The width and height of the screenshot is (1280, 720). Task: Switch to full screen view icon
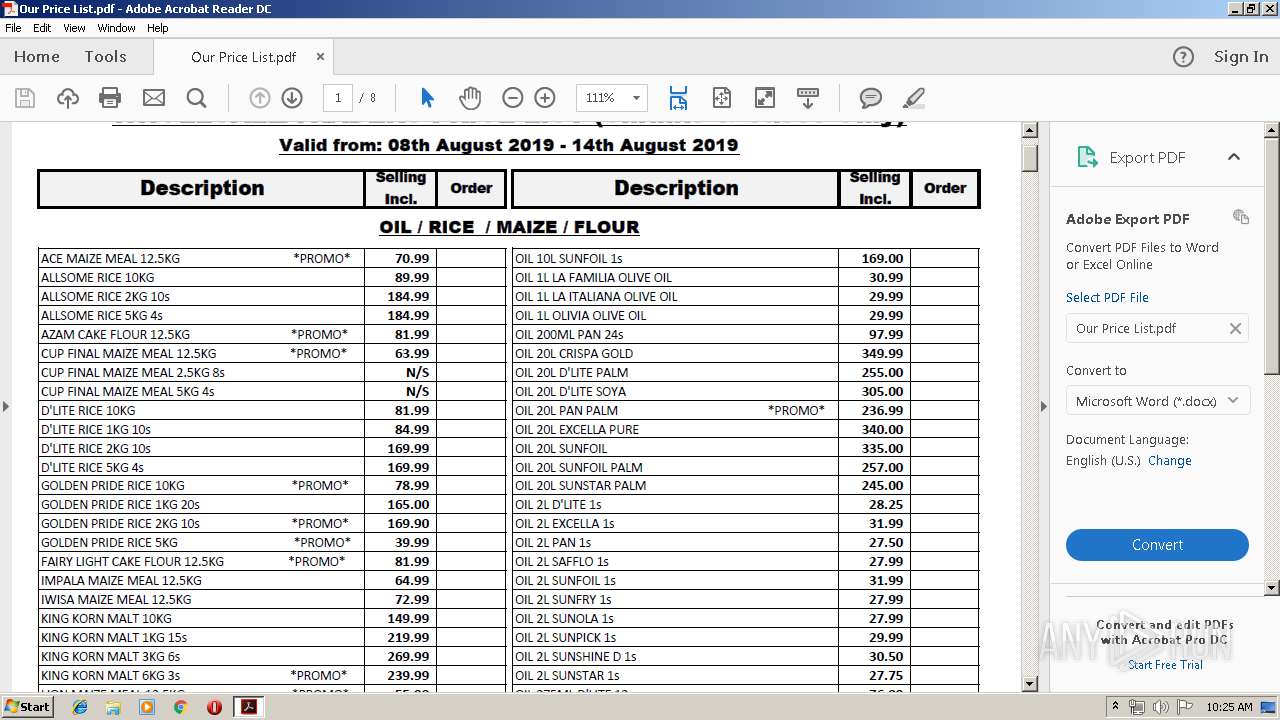click(x=764, y=98)
